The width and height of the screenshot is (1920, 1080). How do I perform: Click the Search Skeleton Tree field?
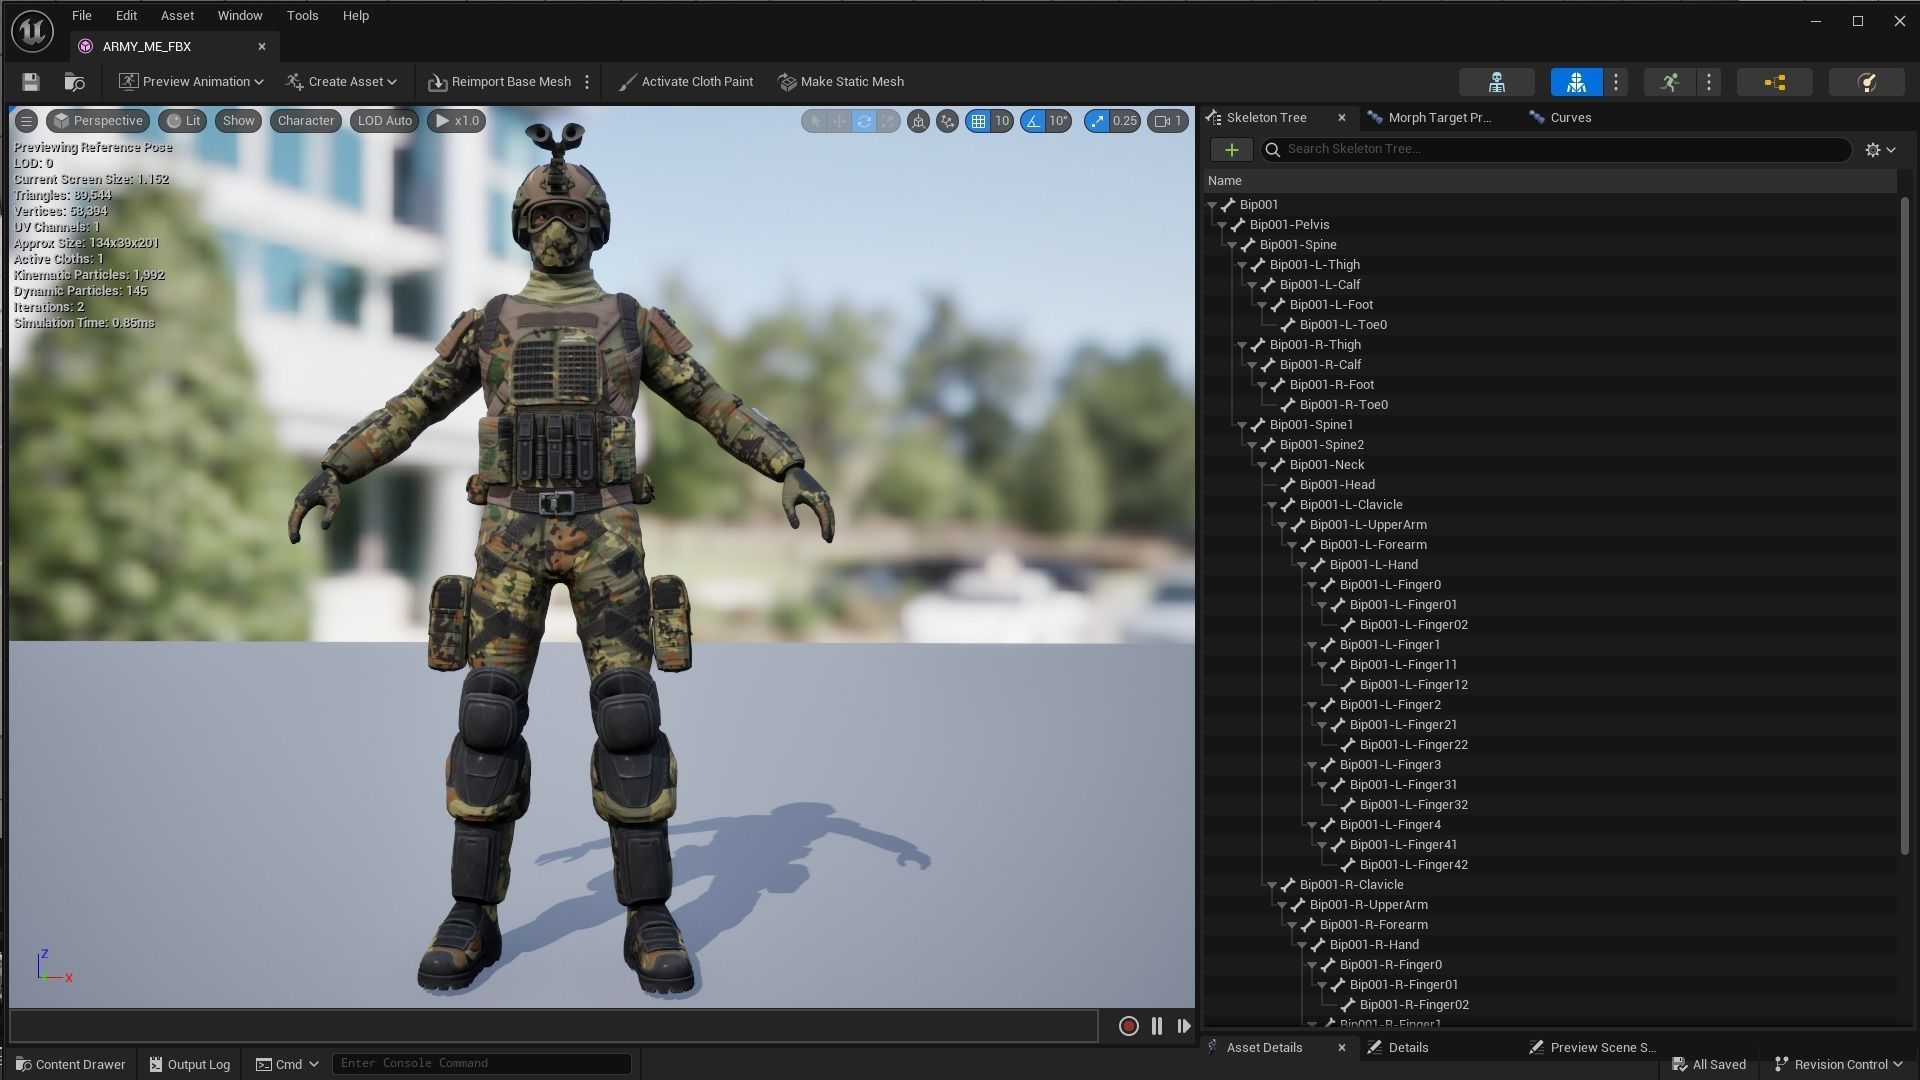1560,149
